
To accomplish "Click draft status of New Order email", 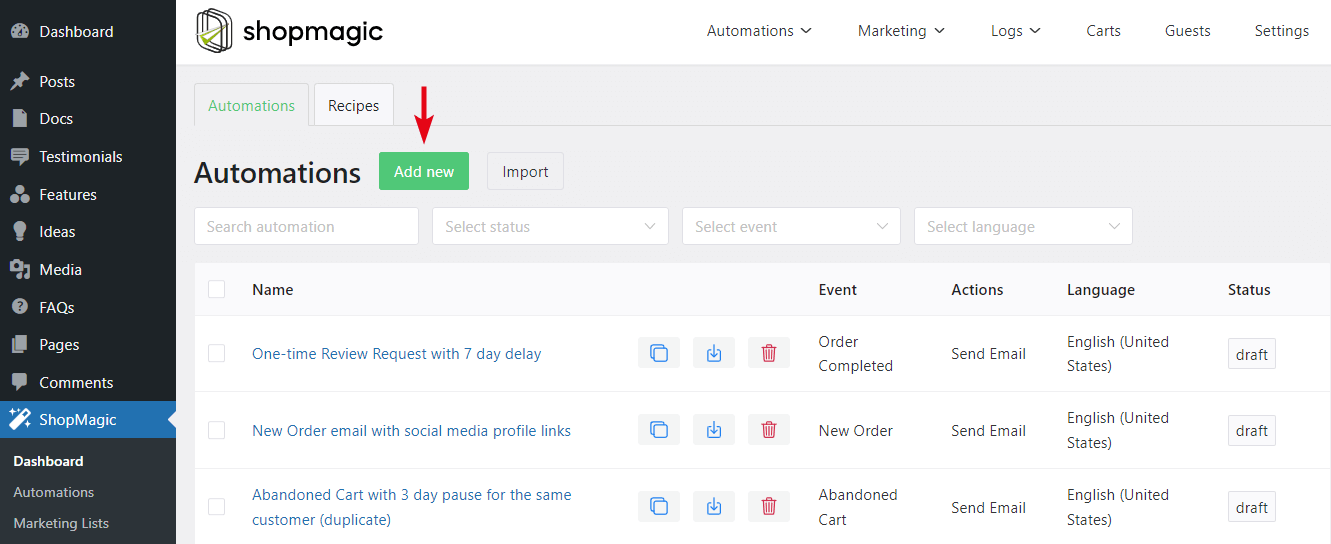I will [1252, 431].
